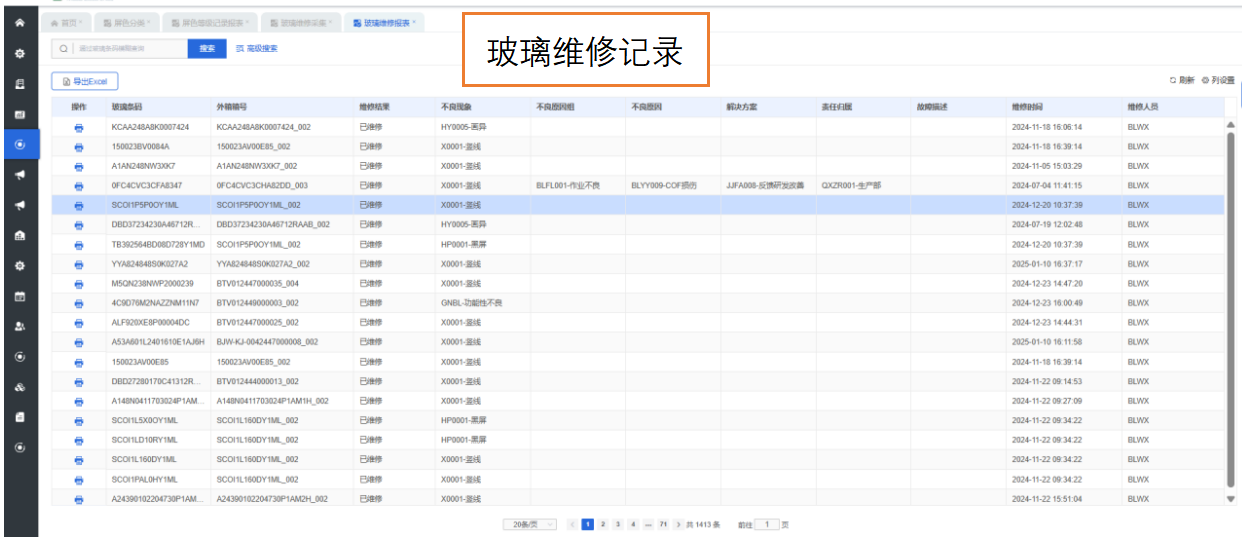Screen dimensions: 1242x537
Task: Open the building icon in the sidebar
Action: pos(19,235)
